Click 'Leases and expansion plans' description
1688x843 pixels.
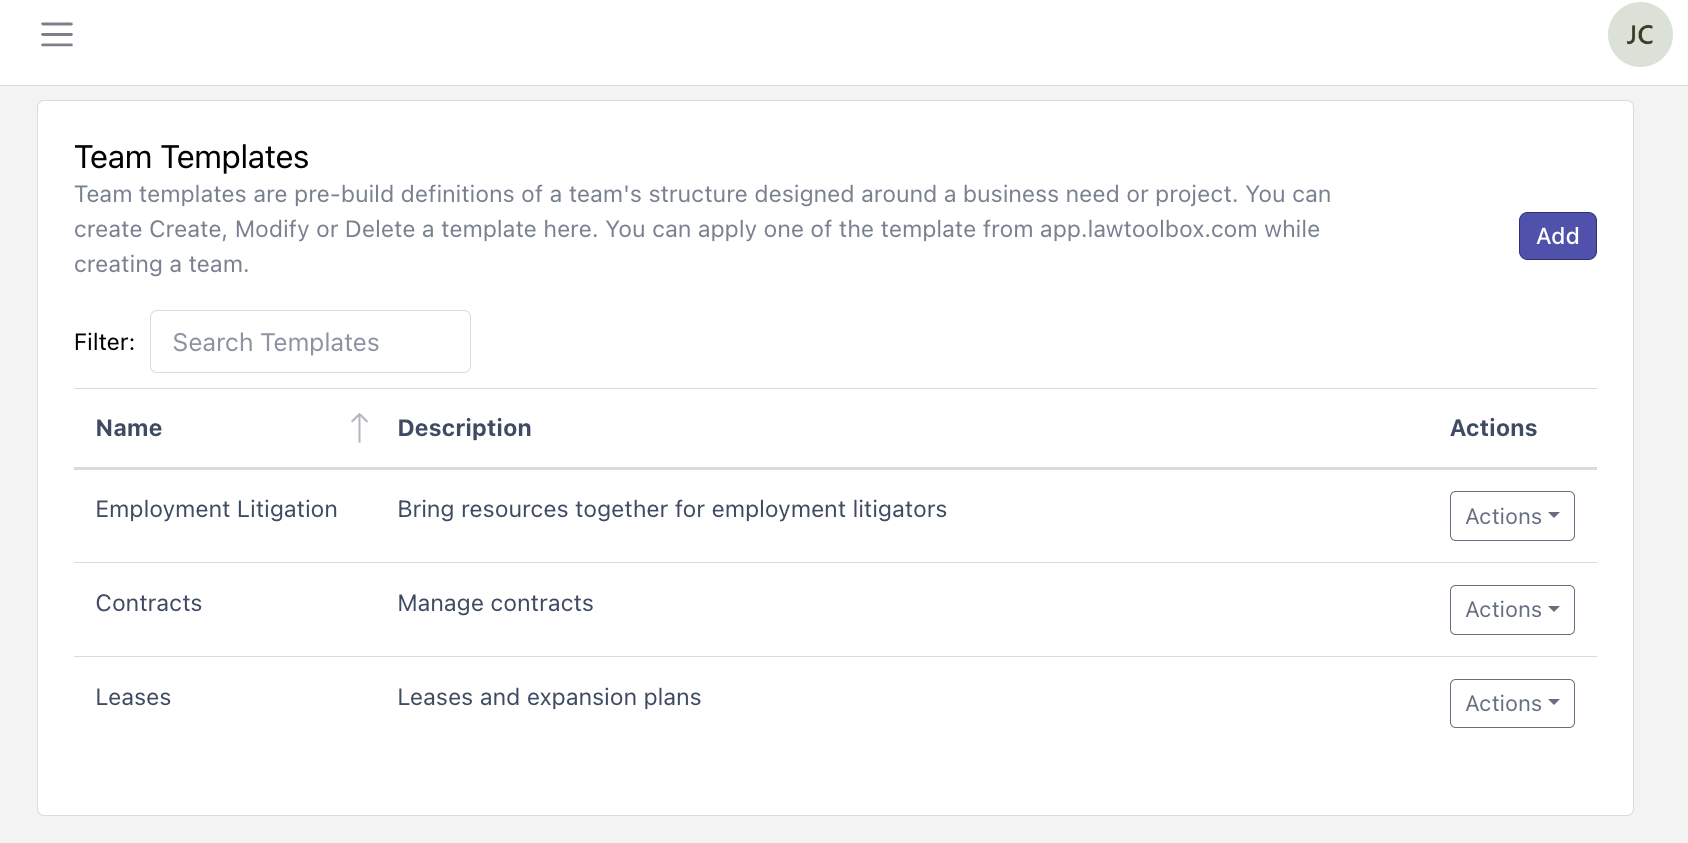[549, 697]
